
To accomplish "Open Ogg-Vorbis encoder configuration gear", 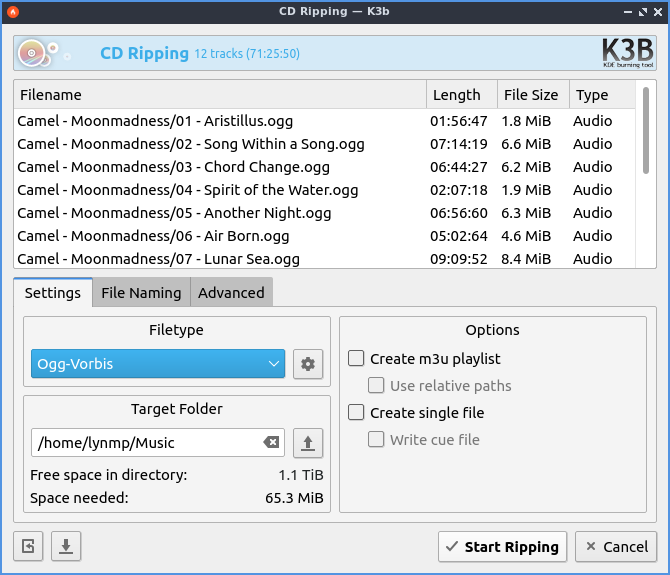I will pos(308,365).
